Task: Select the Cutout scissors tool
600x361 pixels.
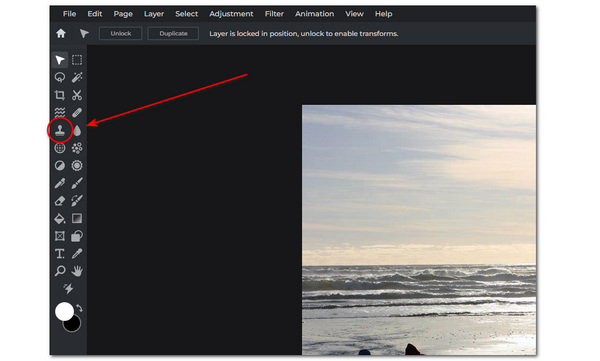Action: click(77, 95)
